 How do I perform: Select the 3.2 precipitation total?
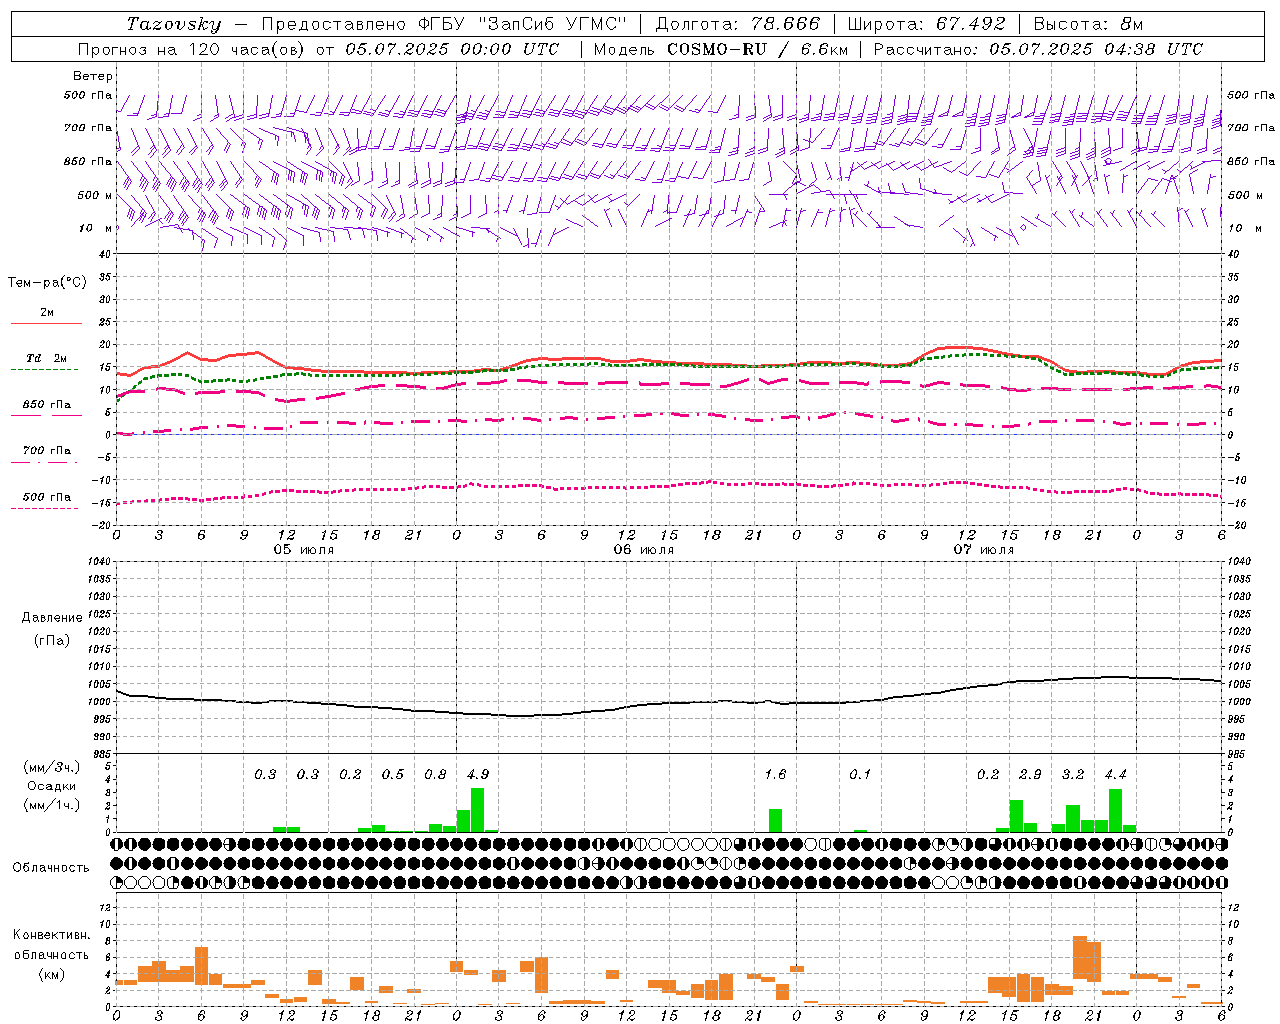[x=1072, y=774]
